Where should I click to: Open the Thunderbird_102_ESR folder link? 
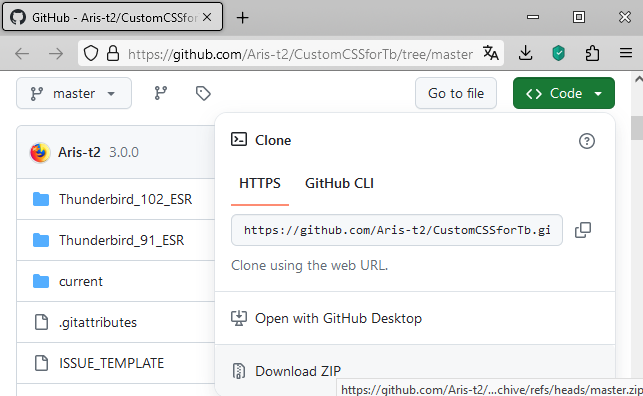pyautogui.click(x=125, y=199)
